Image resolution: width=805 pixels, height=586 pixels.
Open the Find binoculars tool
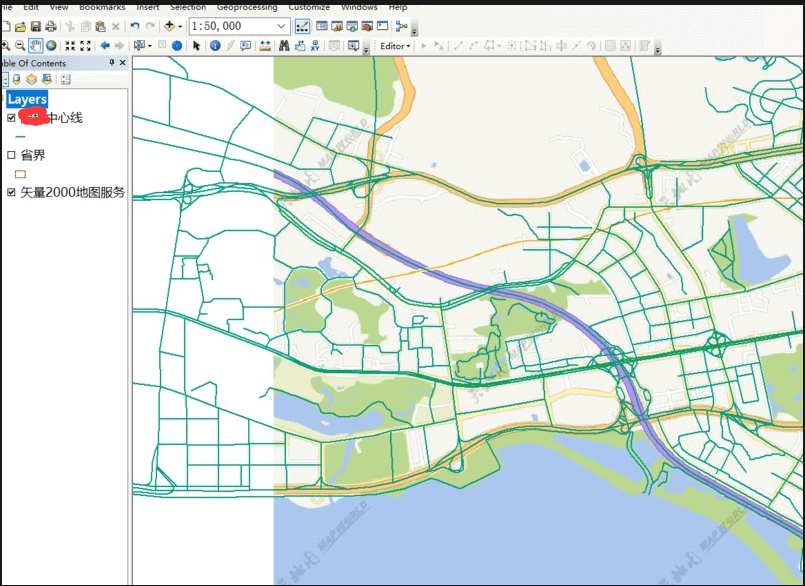[284, 46]
